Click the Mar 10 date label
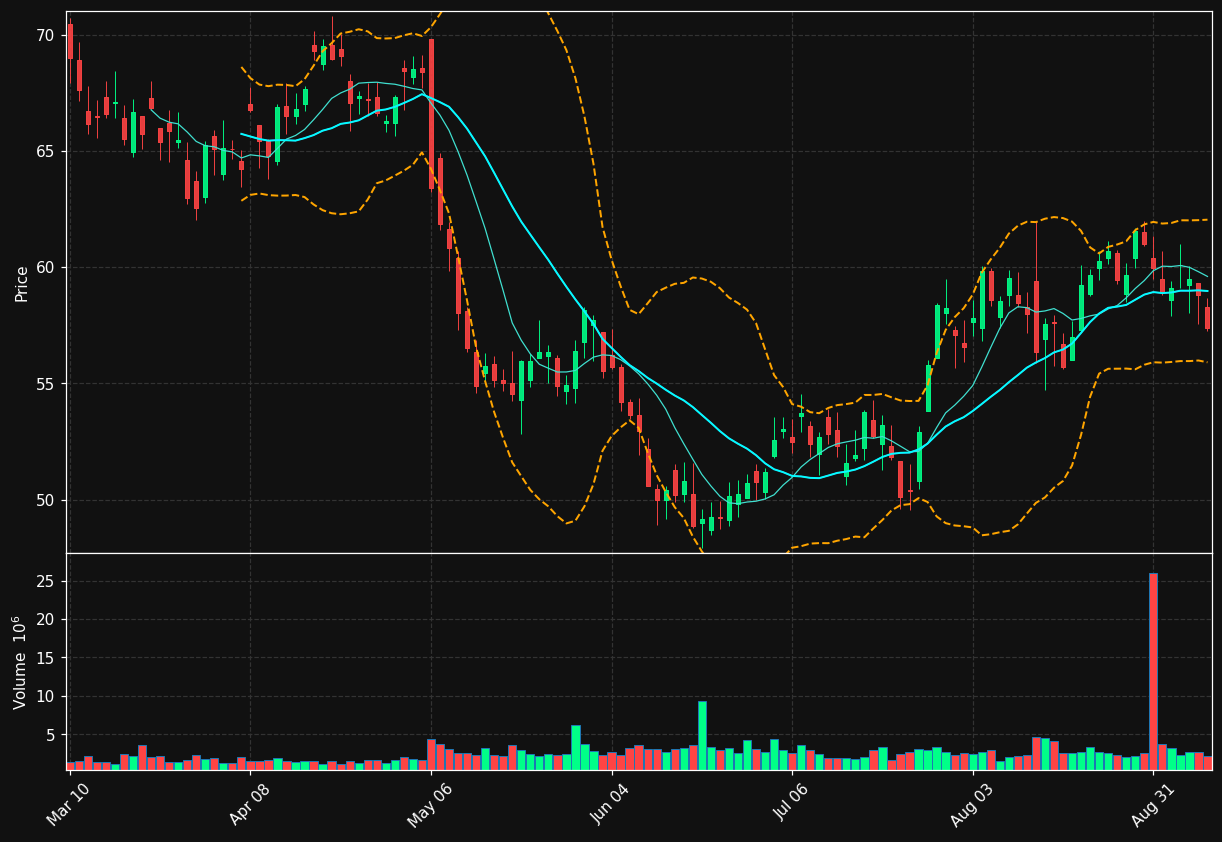The width and height of the screenshot is (1222, 842). (x=69, y=805)
